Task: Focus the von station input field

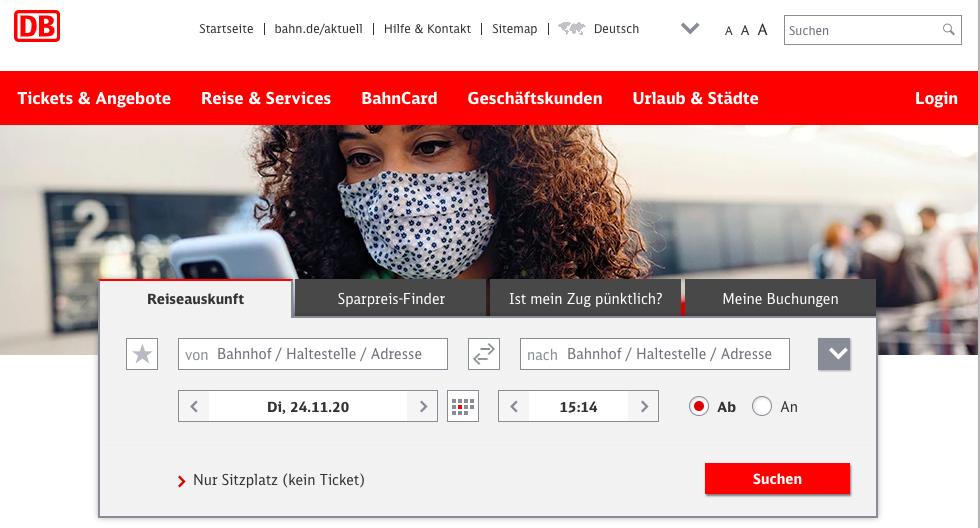Action: tap(312, 354)
